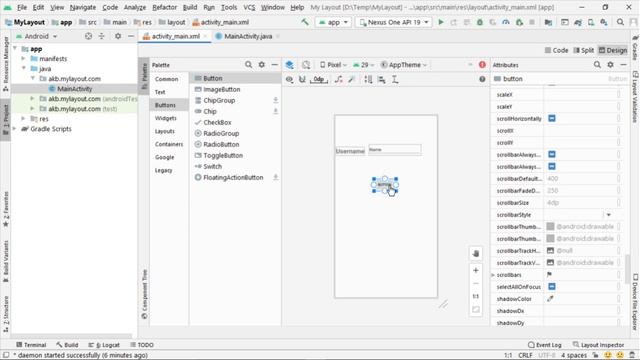Click the Search Everywhere magnifier icon
Image resolution: width=640 pixels, height=360 pixels.
click(620, 22)
